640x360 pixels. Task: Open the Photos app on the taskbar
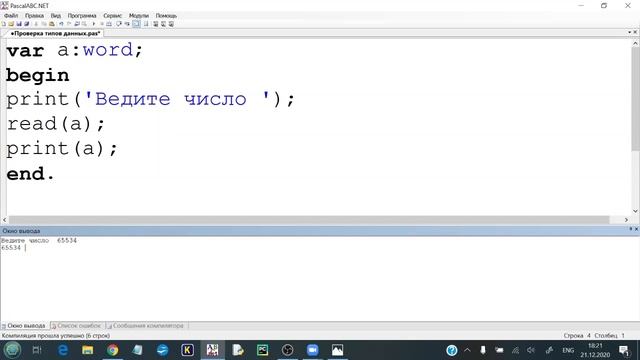(338, 350)
